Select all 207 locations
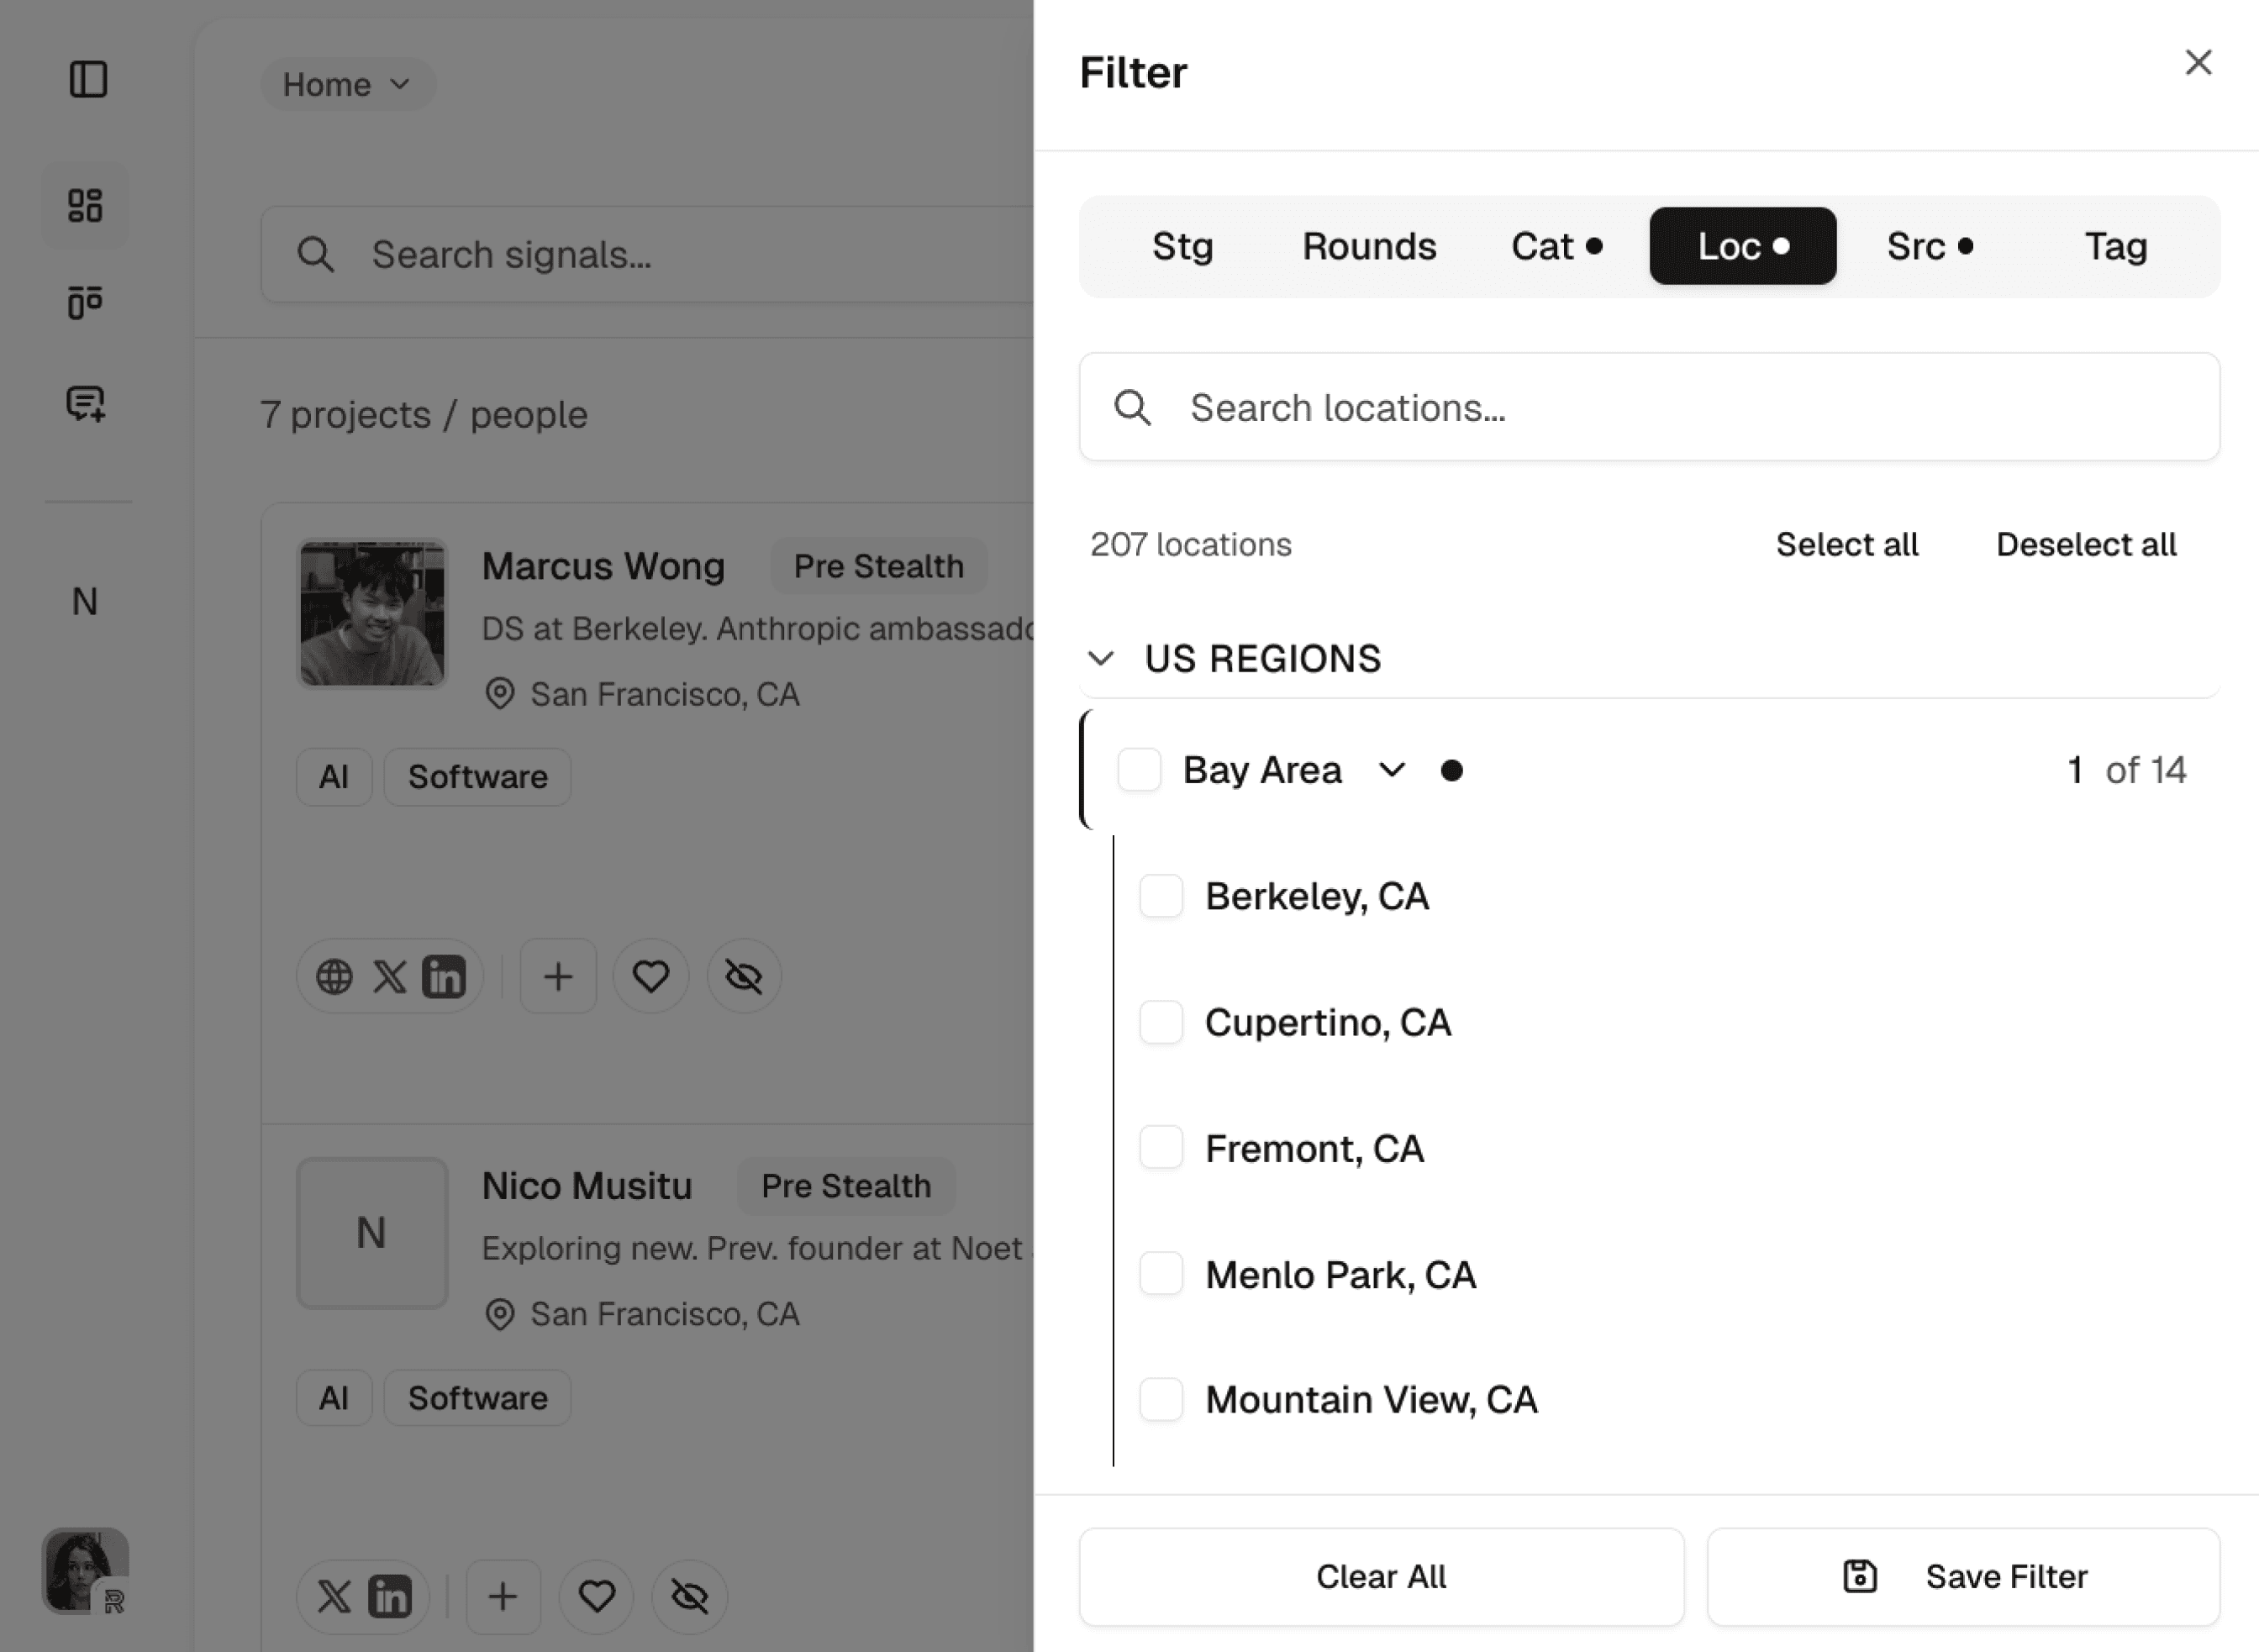The image size is (2259, 1652). (1846, 544)
